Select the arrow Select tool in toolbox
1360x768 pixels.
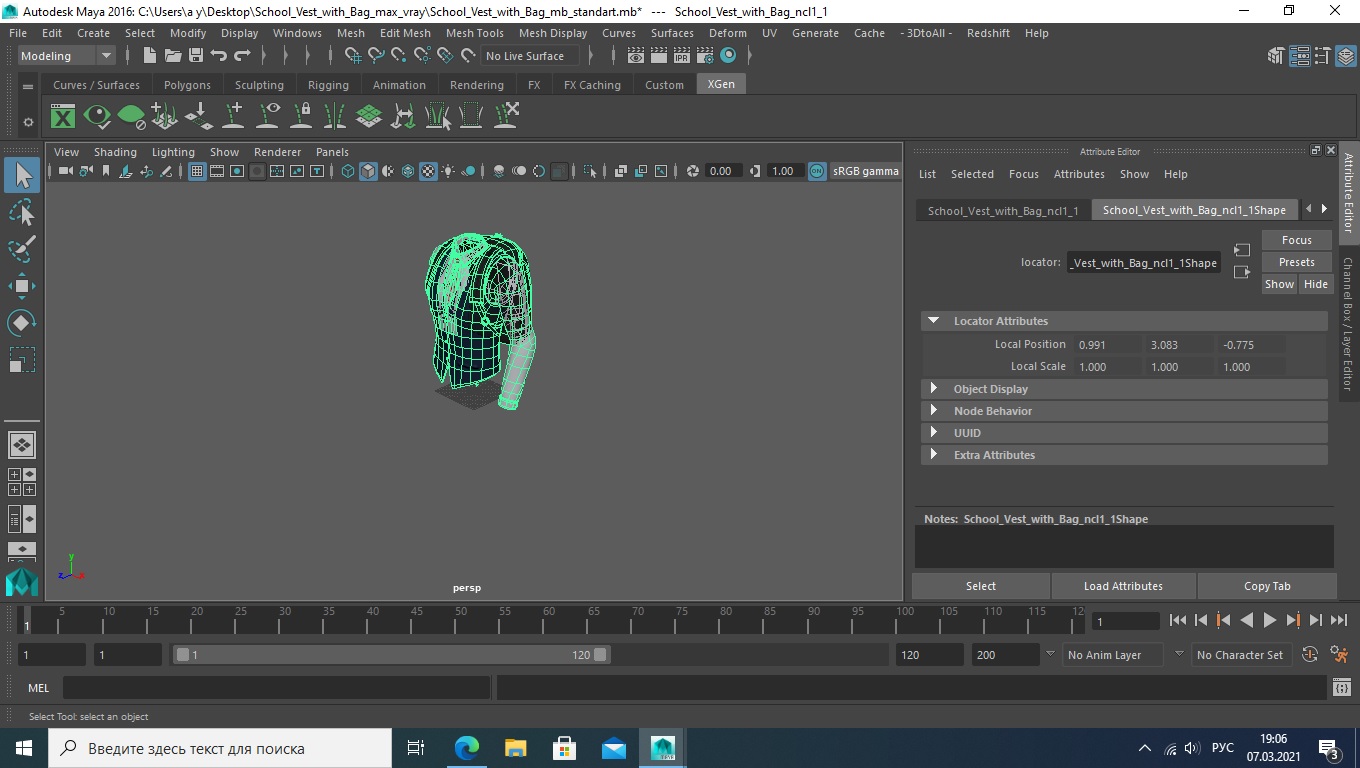(x=22, y=175)
